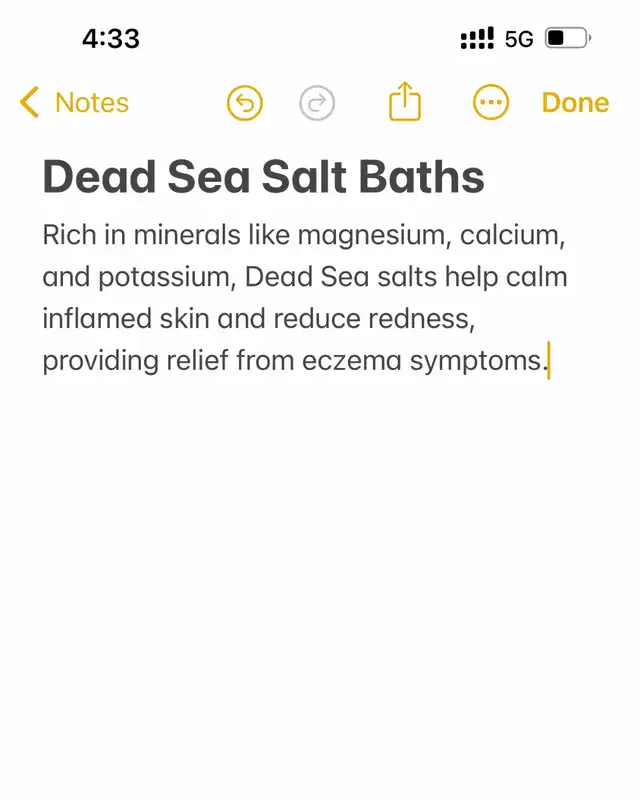The image size is (640, 800).
Task: Tap the 4:33 clock in status bar
Action: point(111,39)
